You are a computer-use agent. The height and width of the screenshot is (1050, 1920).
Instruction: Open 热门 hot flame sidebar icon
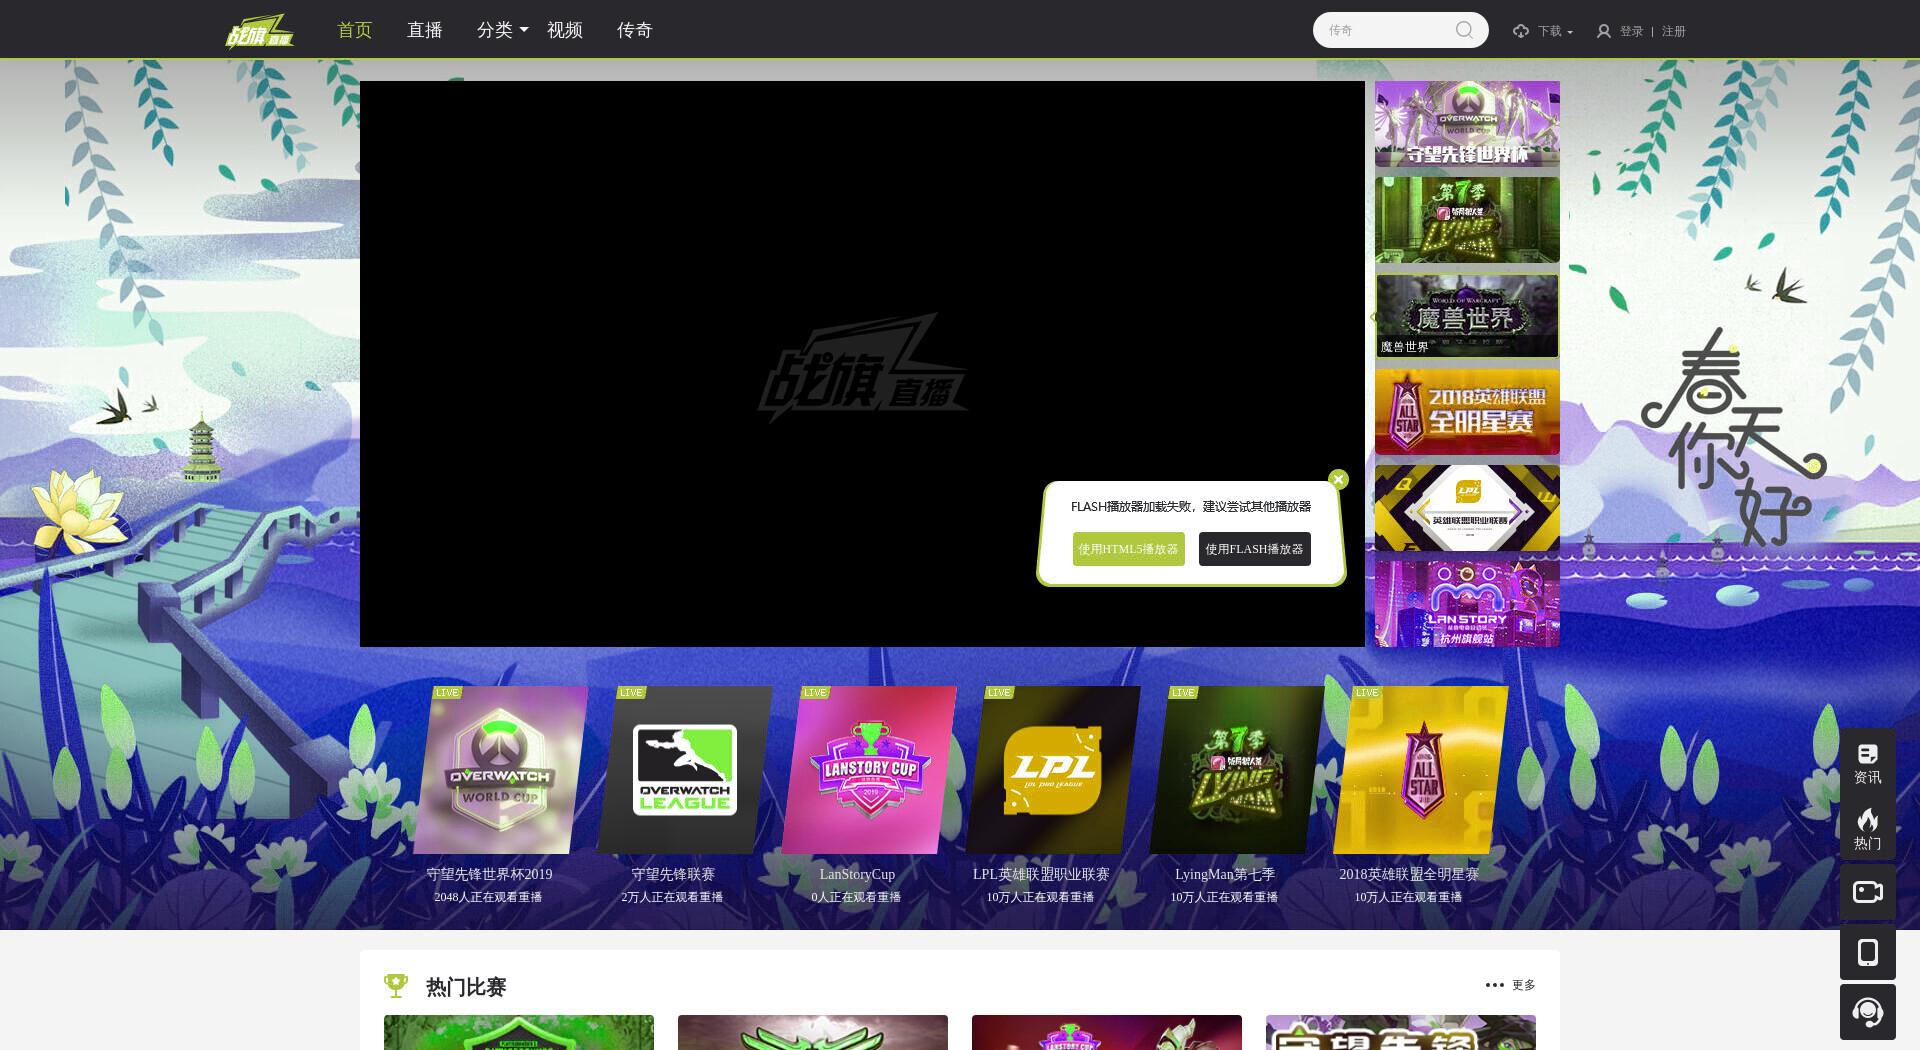(1867, 828)
